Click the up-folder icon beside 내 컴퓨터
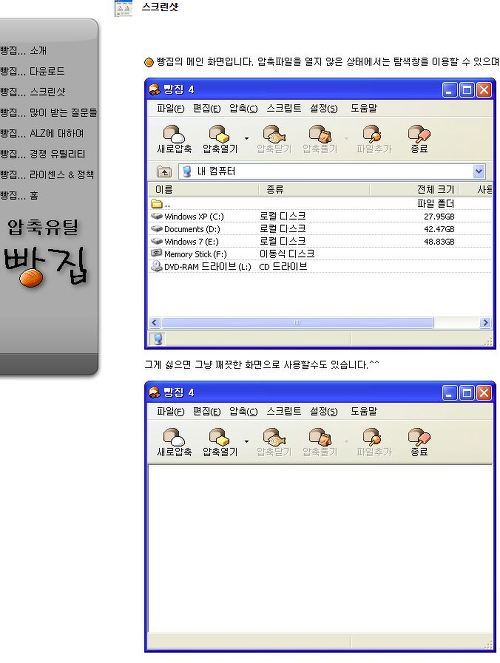This screenshot has width=500, height=663. (x=164, y=171)
